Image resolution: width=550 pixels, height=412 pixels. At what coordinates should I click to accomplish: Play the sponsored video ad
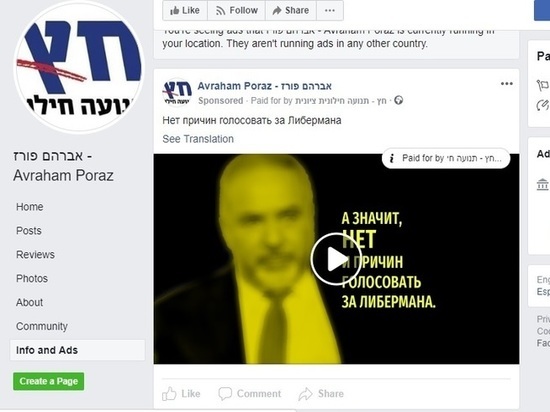(336, 259)
